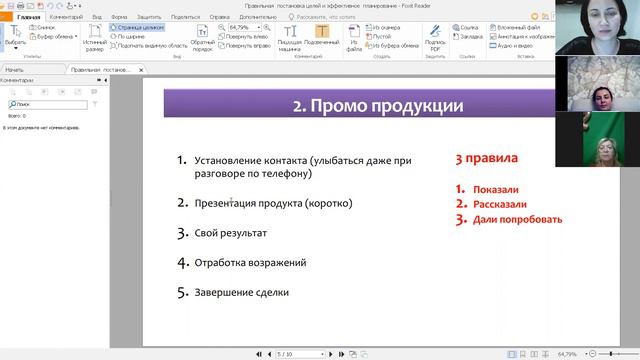Toggle facing pages view mode in status bar
Viewport: 640px width, 360px height.
click(x=534, y=354)
